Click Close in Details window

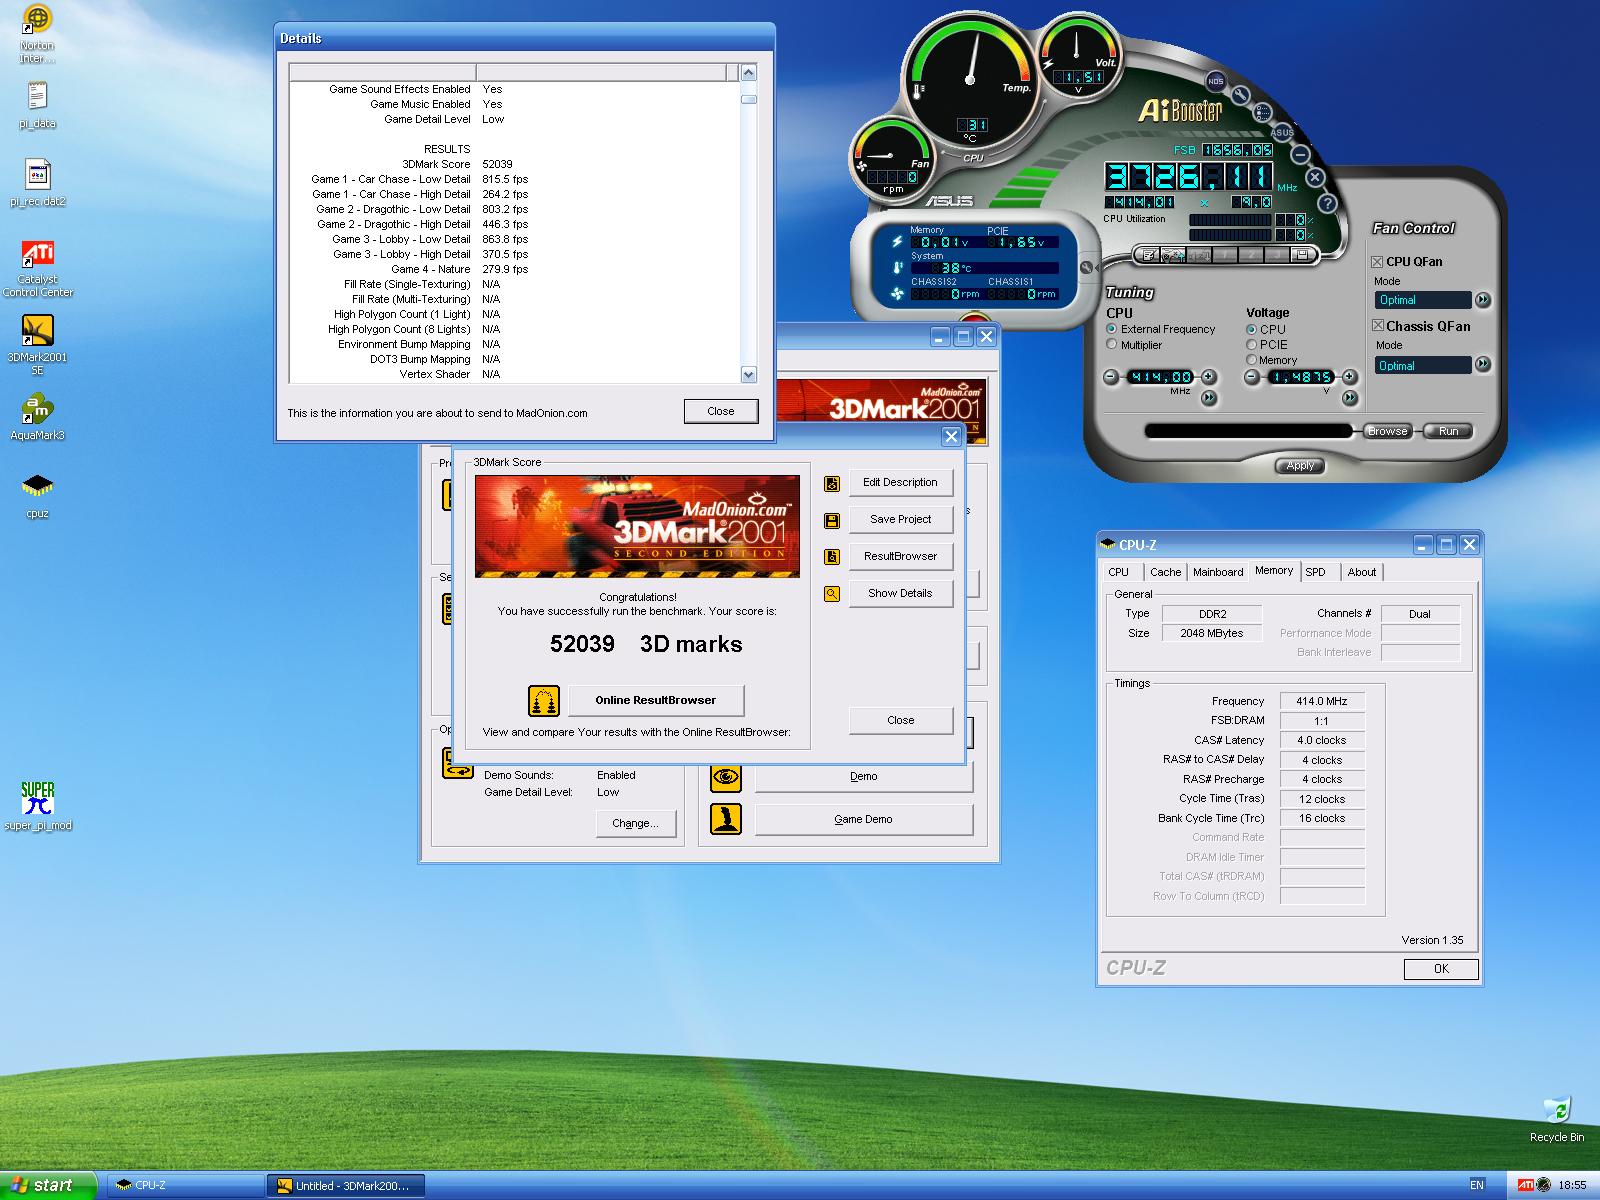[720, 411]
